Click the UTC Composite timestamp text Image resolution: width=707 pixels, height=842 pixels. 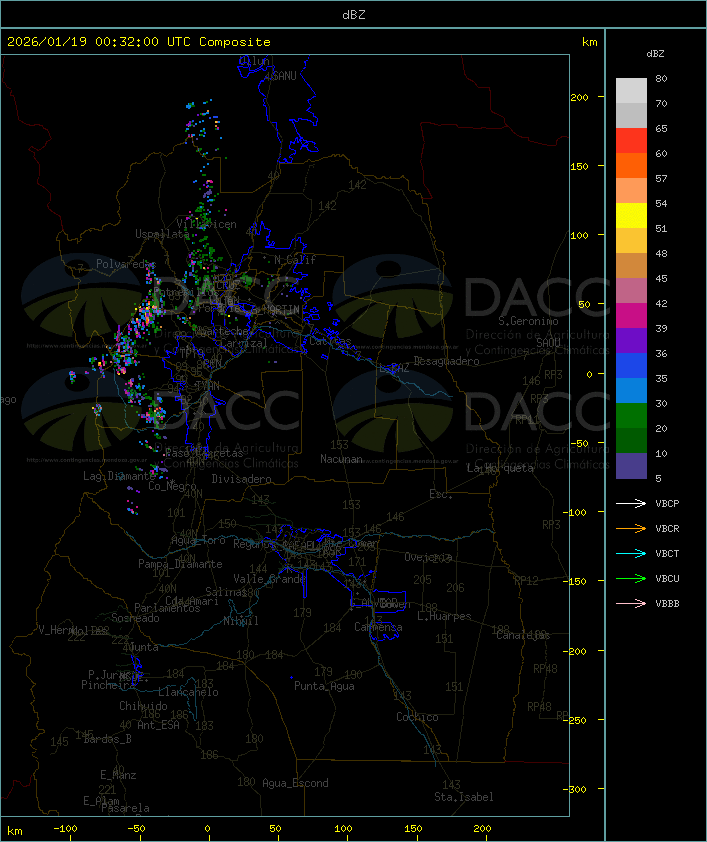[x=139, y=42]
